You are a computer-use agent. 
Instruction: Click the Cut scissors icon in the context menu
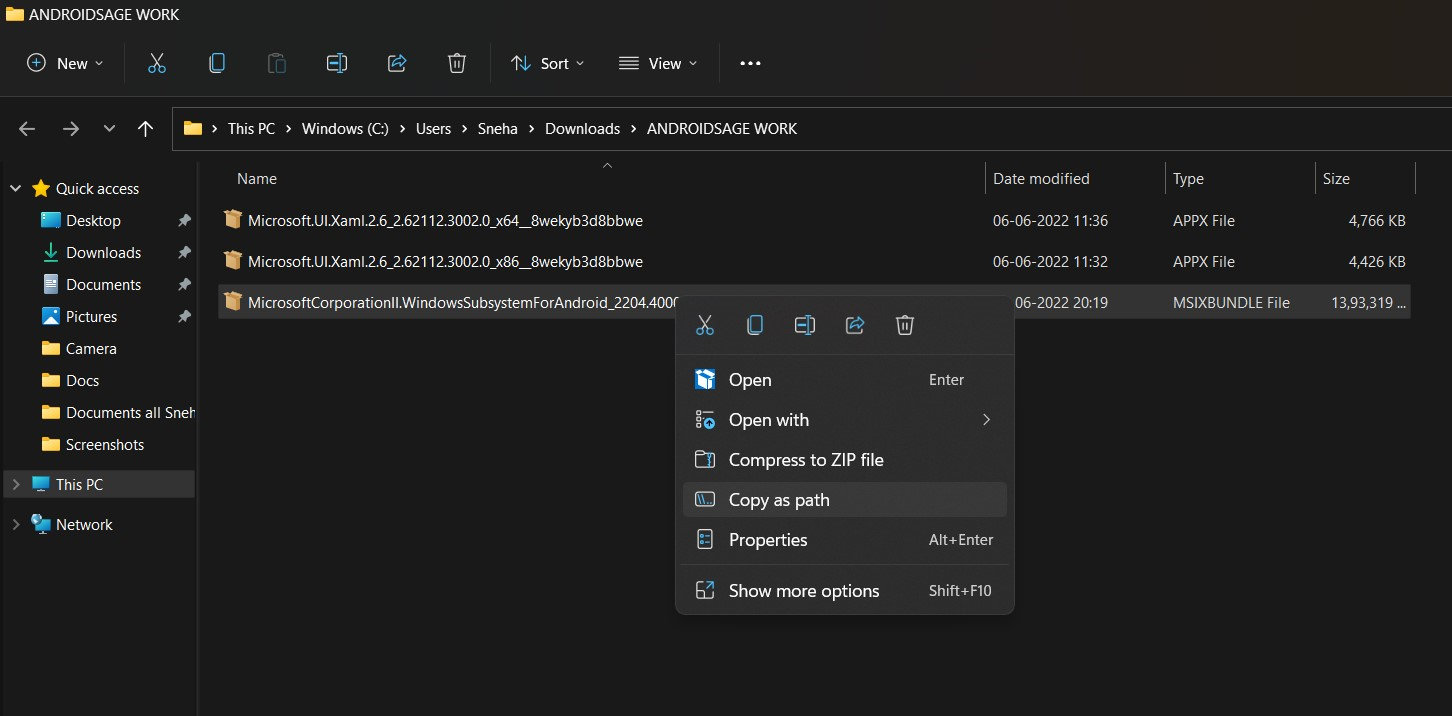click(x=705, y=325)
